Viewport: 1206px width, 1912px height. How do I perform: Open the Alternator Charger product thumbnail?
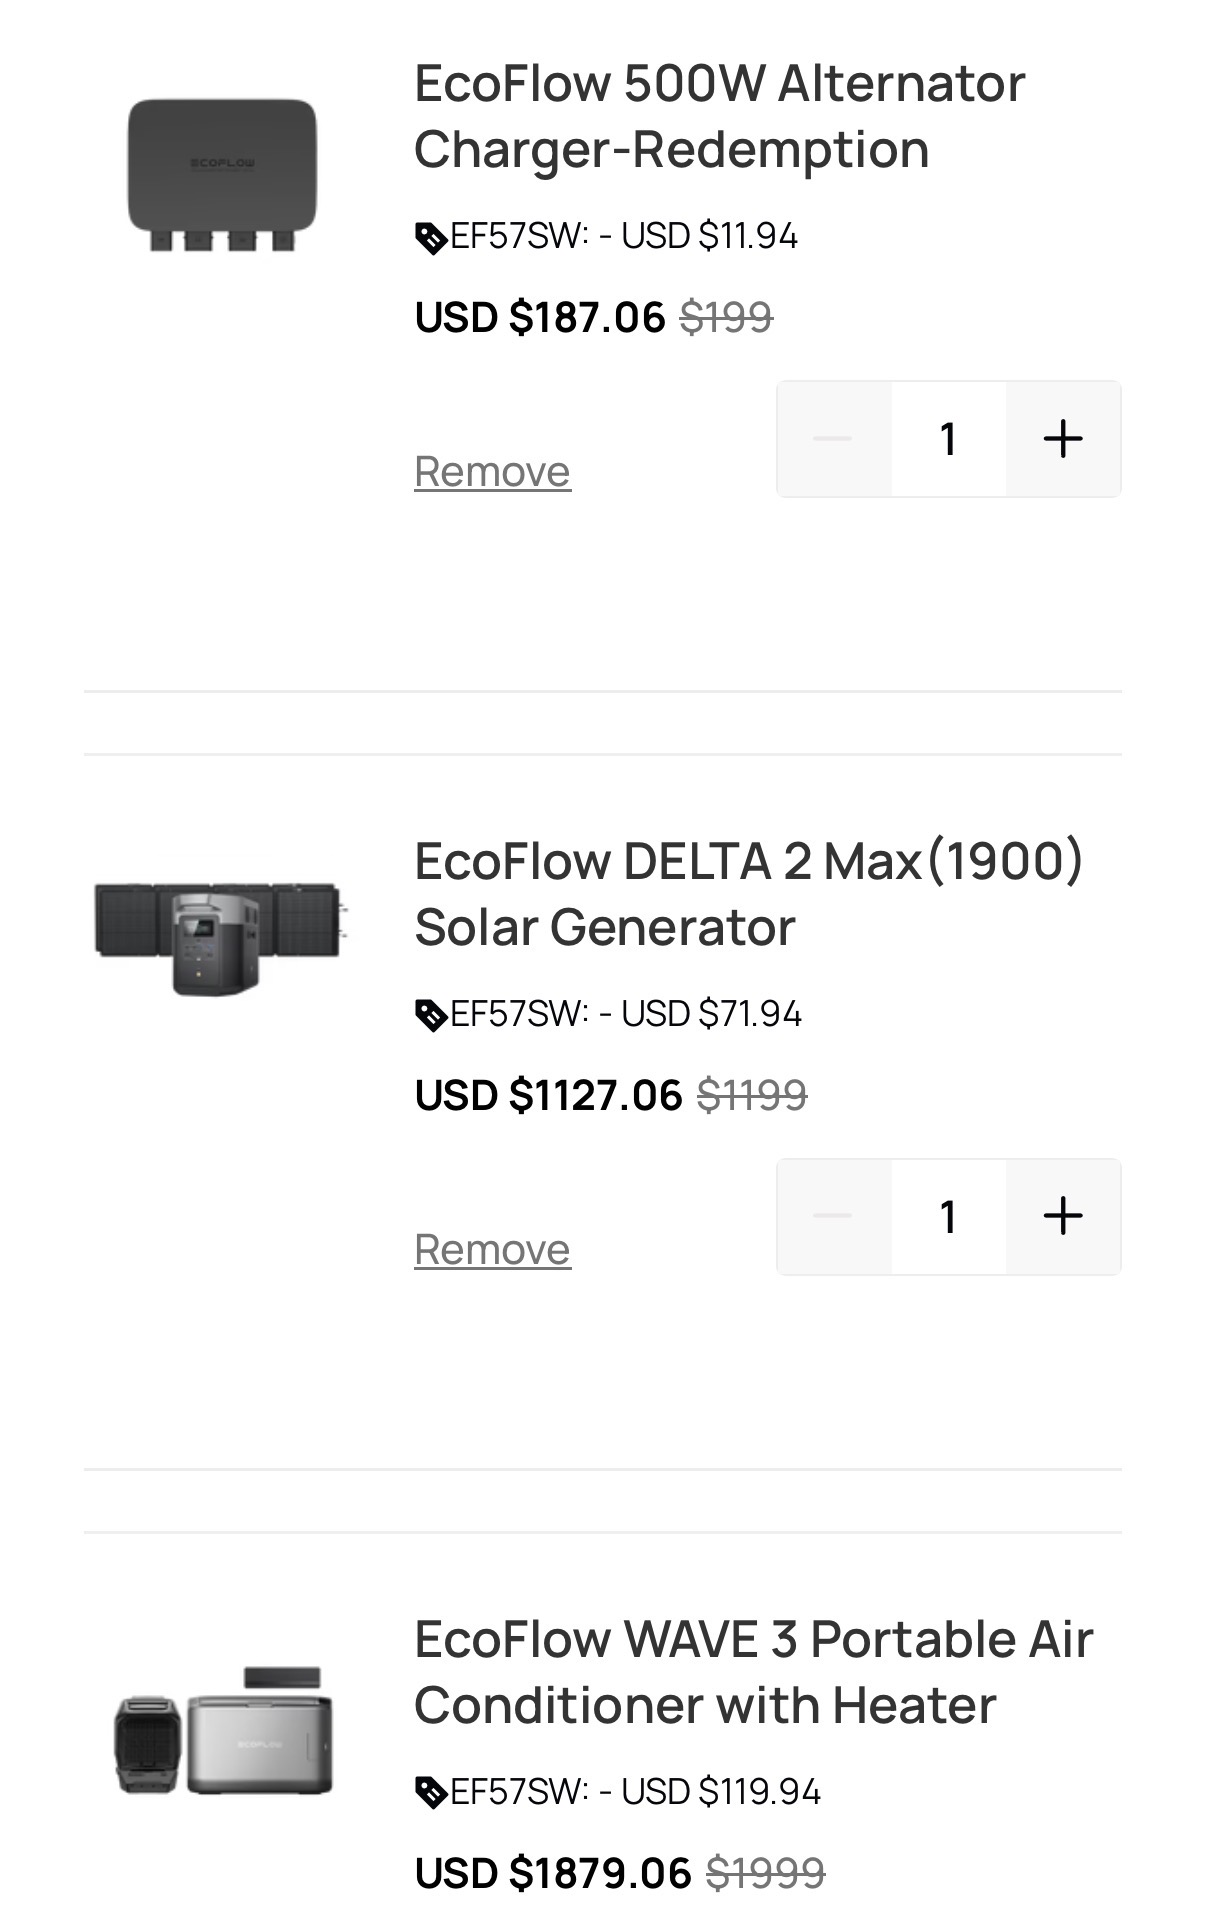click(x=222, y=174)
